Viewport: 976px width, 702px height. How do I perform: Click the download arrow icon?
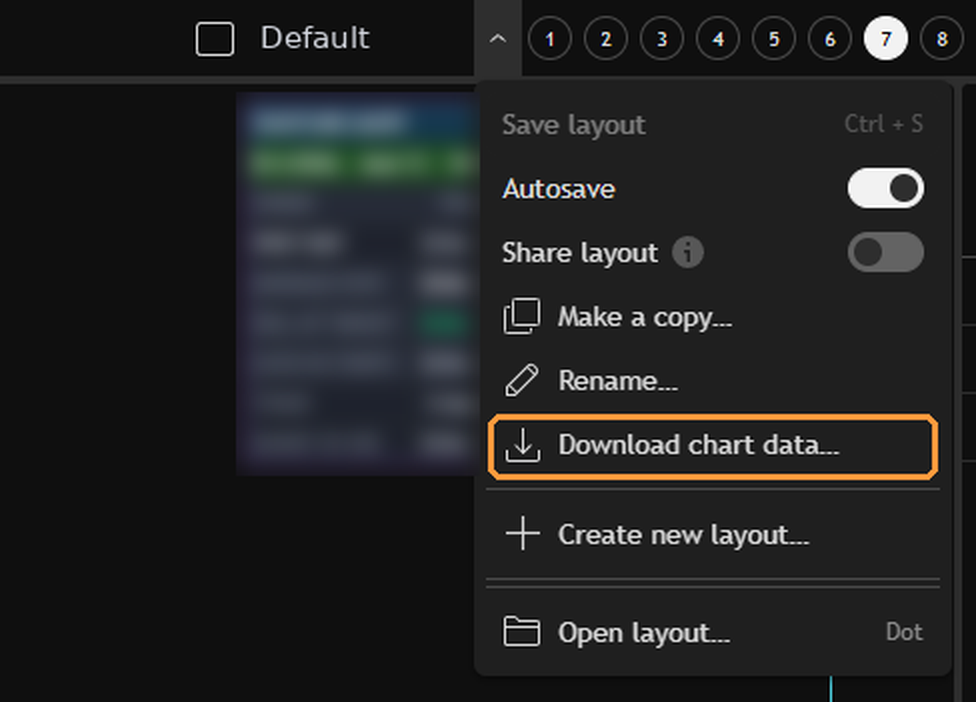coord(522,445)
